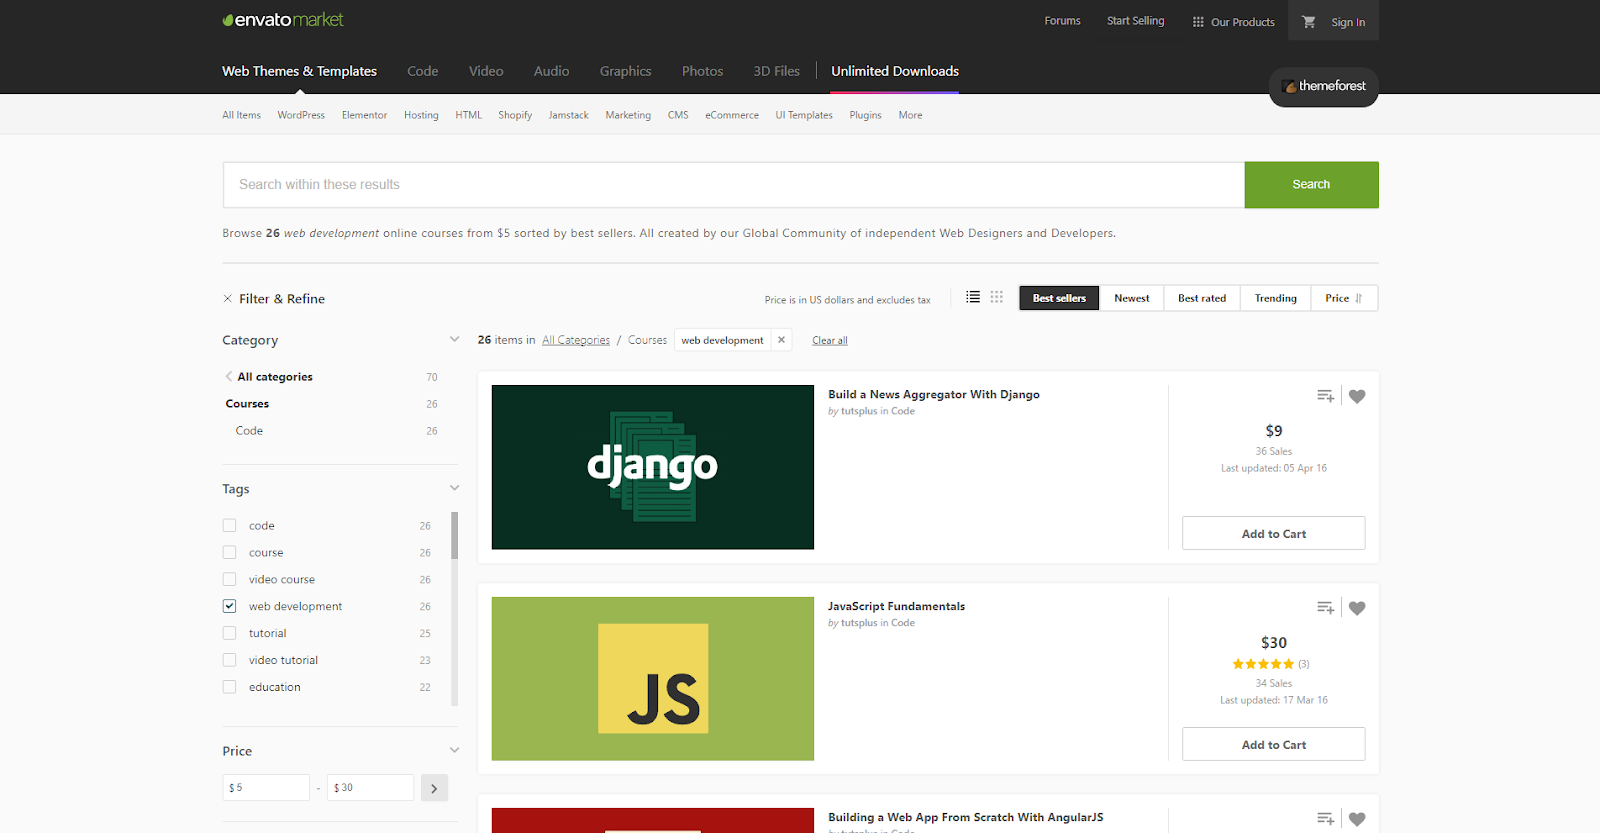Sort by Newest
The image size is (1600, 833).
pyautogui.click(x=1132, y=298)
